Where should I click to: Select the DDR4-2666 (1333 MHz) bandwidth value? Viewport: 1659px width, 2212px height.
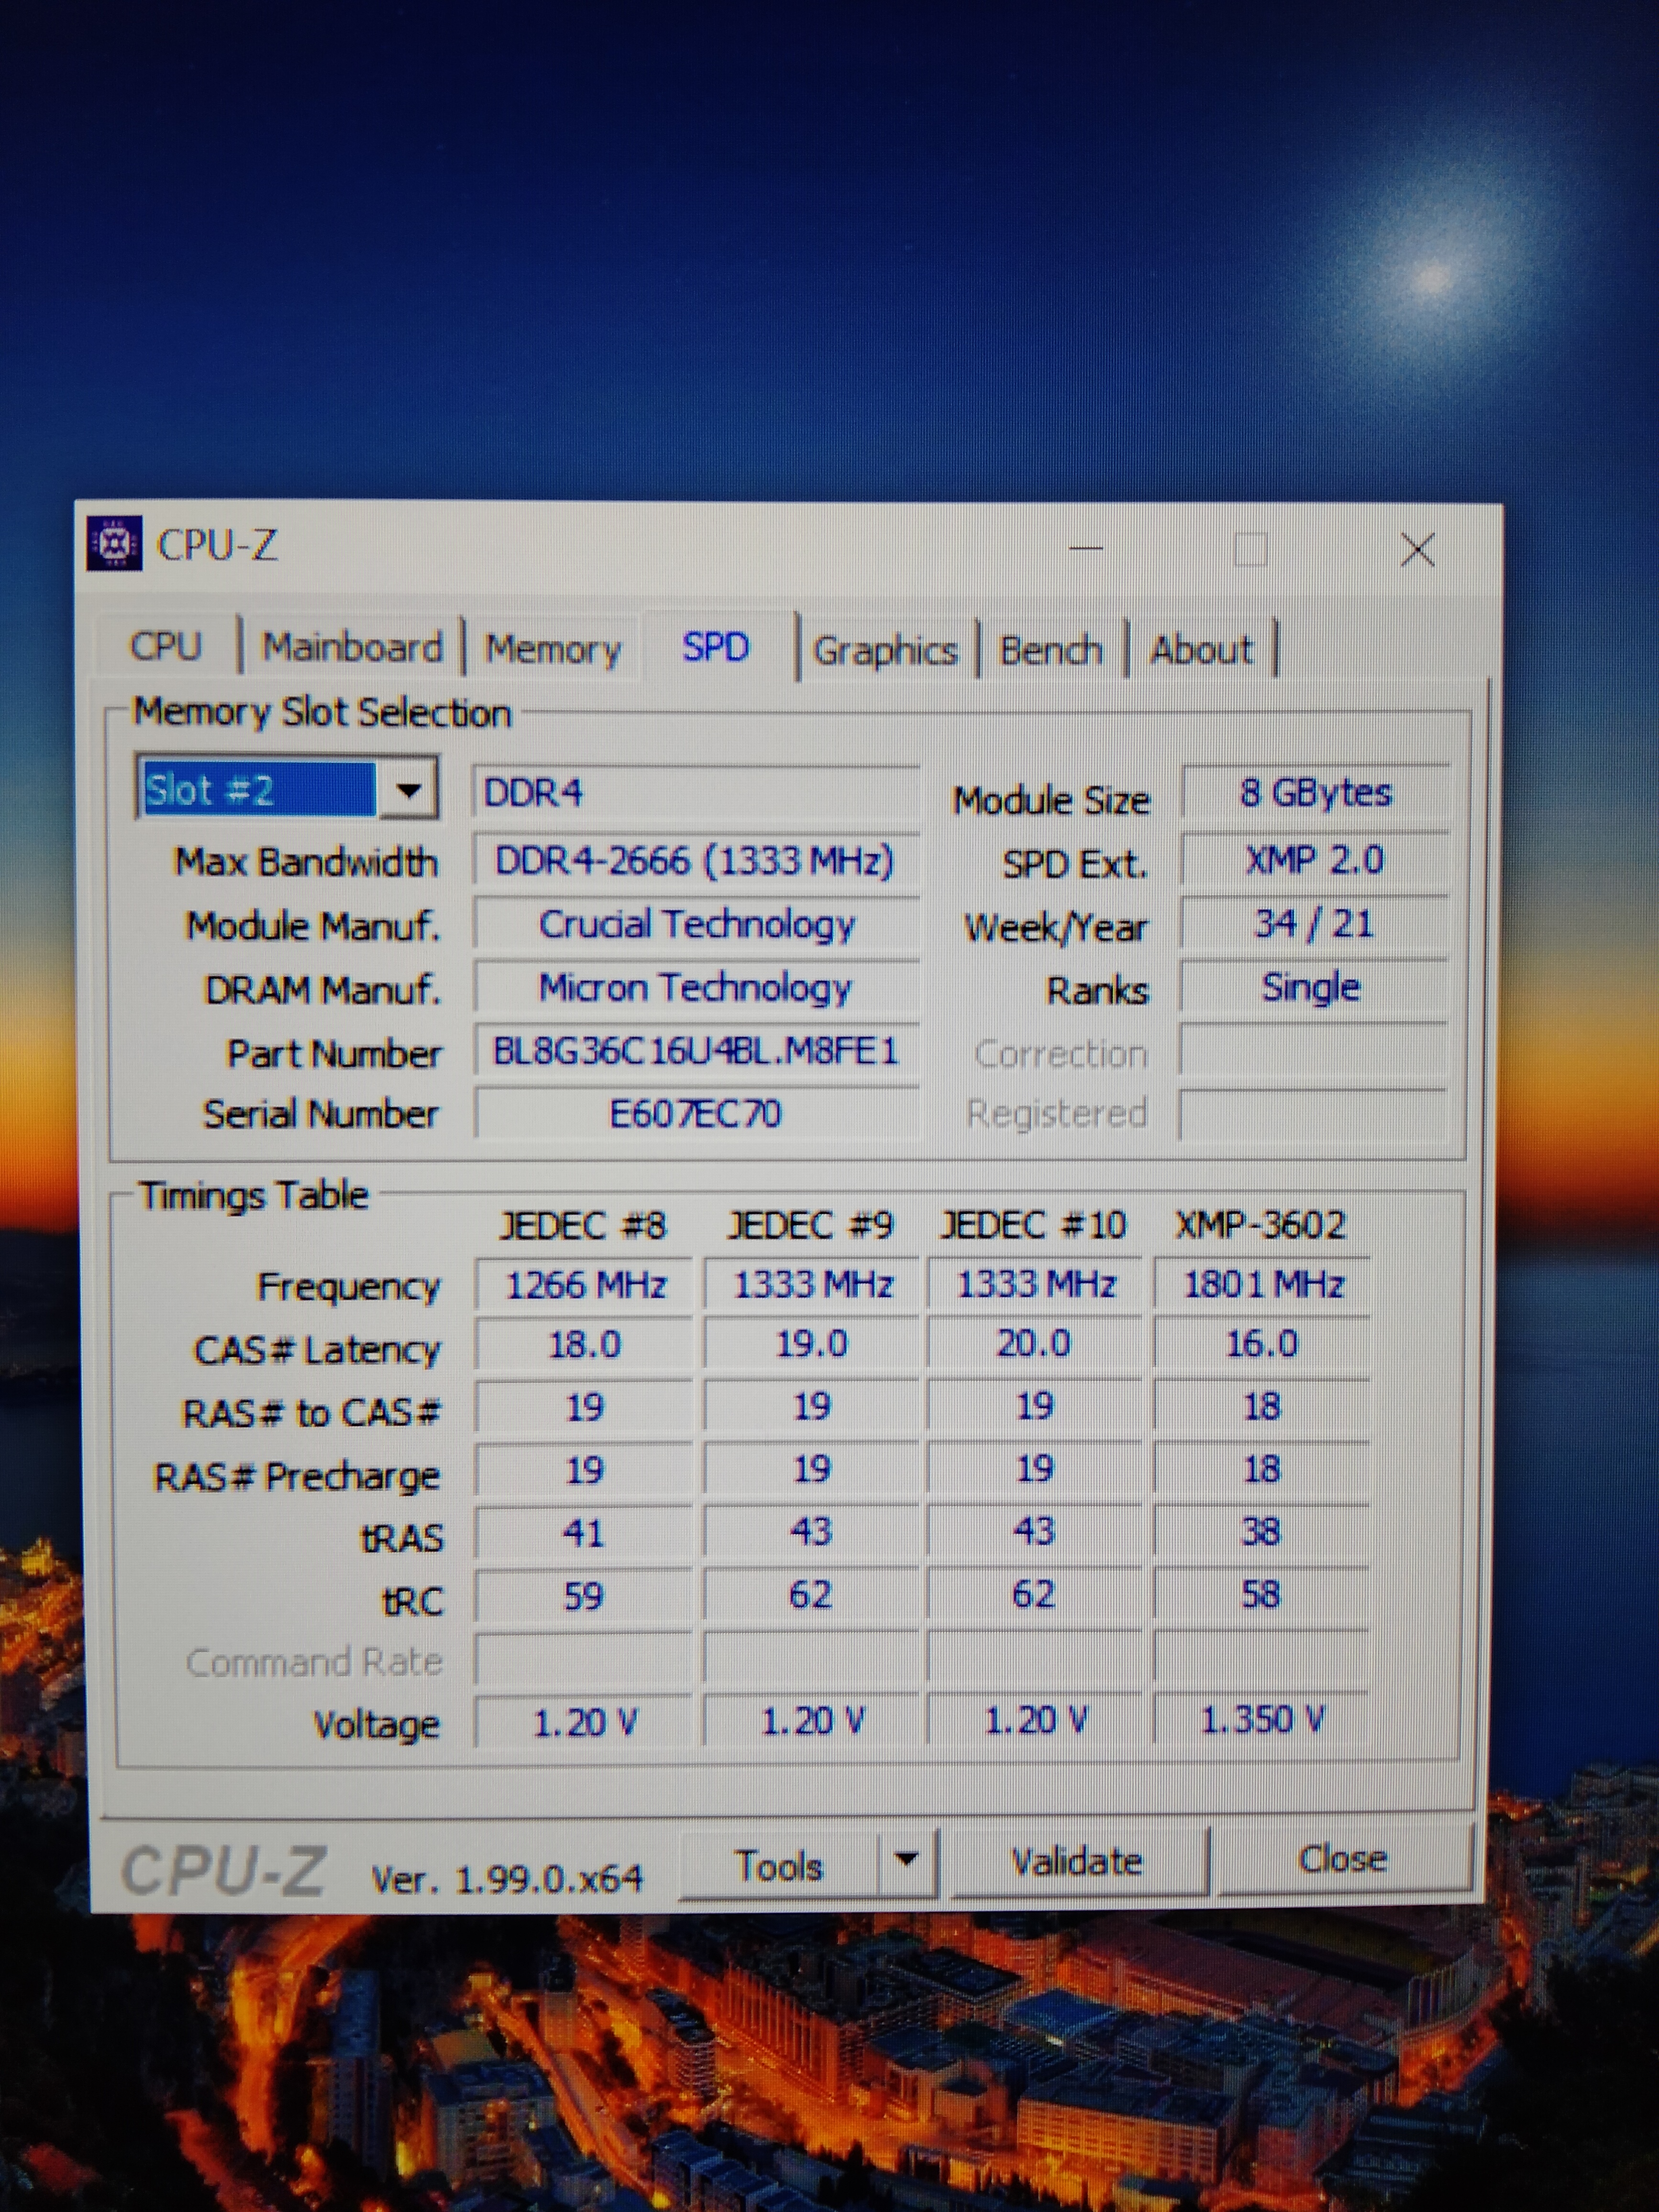coord(695,860)
